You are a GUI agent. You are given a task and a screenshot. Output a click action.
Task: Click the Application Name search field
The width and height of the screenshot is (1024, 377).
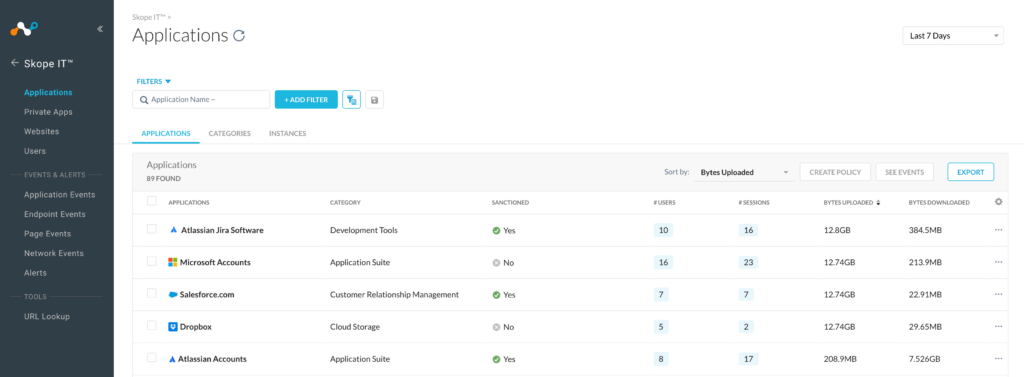click(x=201, y=99)
